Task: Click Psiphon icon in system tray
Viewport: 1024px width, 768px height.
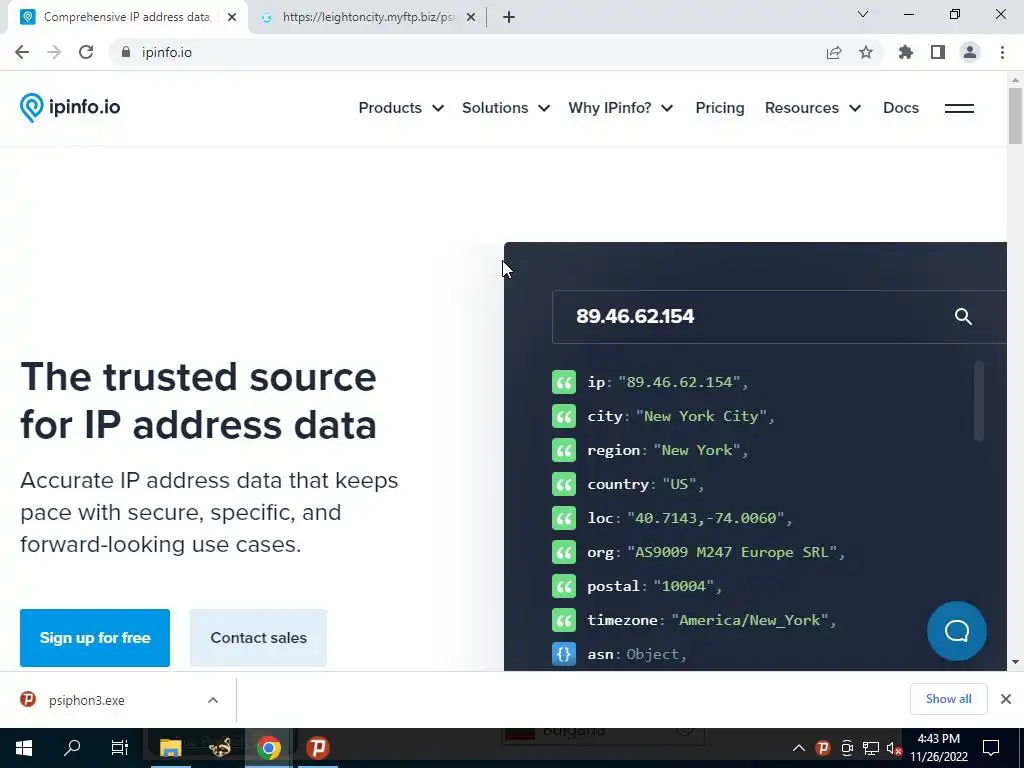Action: pyautogui.click(x=823, y=748)
